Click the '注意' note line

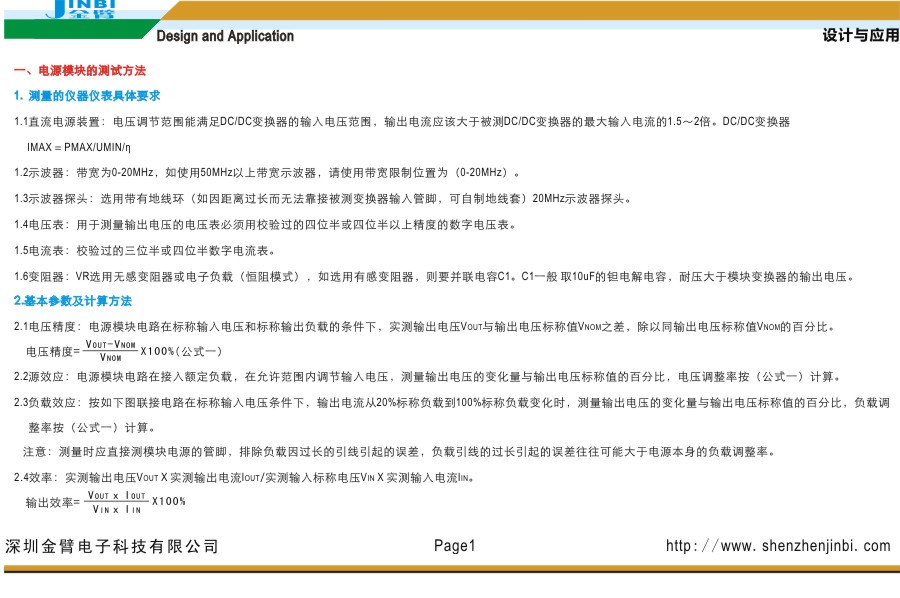click(x=400, y=452)
